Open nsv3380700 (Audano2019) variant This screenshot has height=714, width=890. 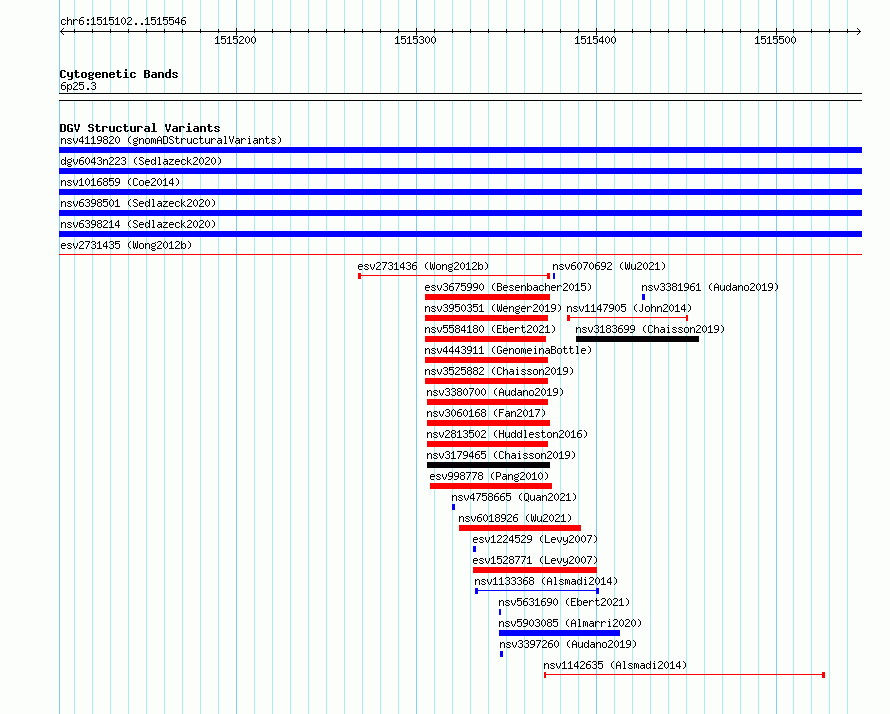pyautogui.click(x=495, y=392)
